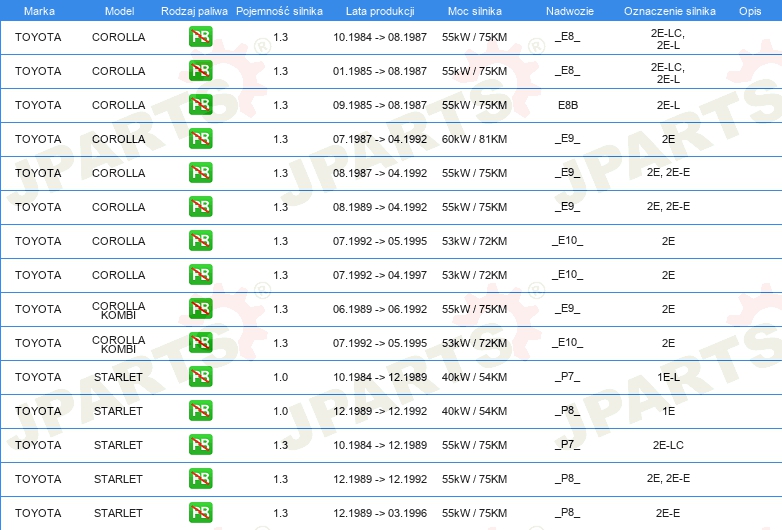Click the Model column header

click(119, 11)
